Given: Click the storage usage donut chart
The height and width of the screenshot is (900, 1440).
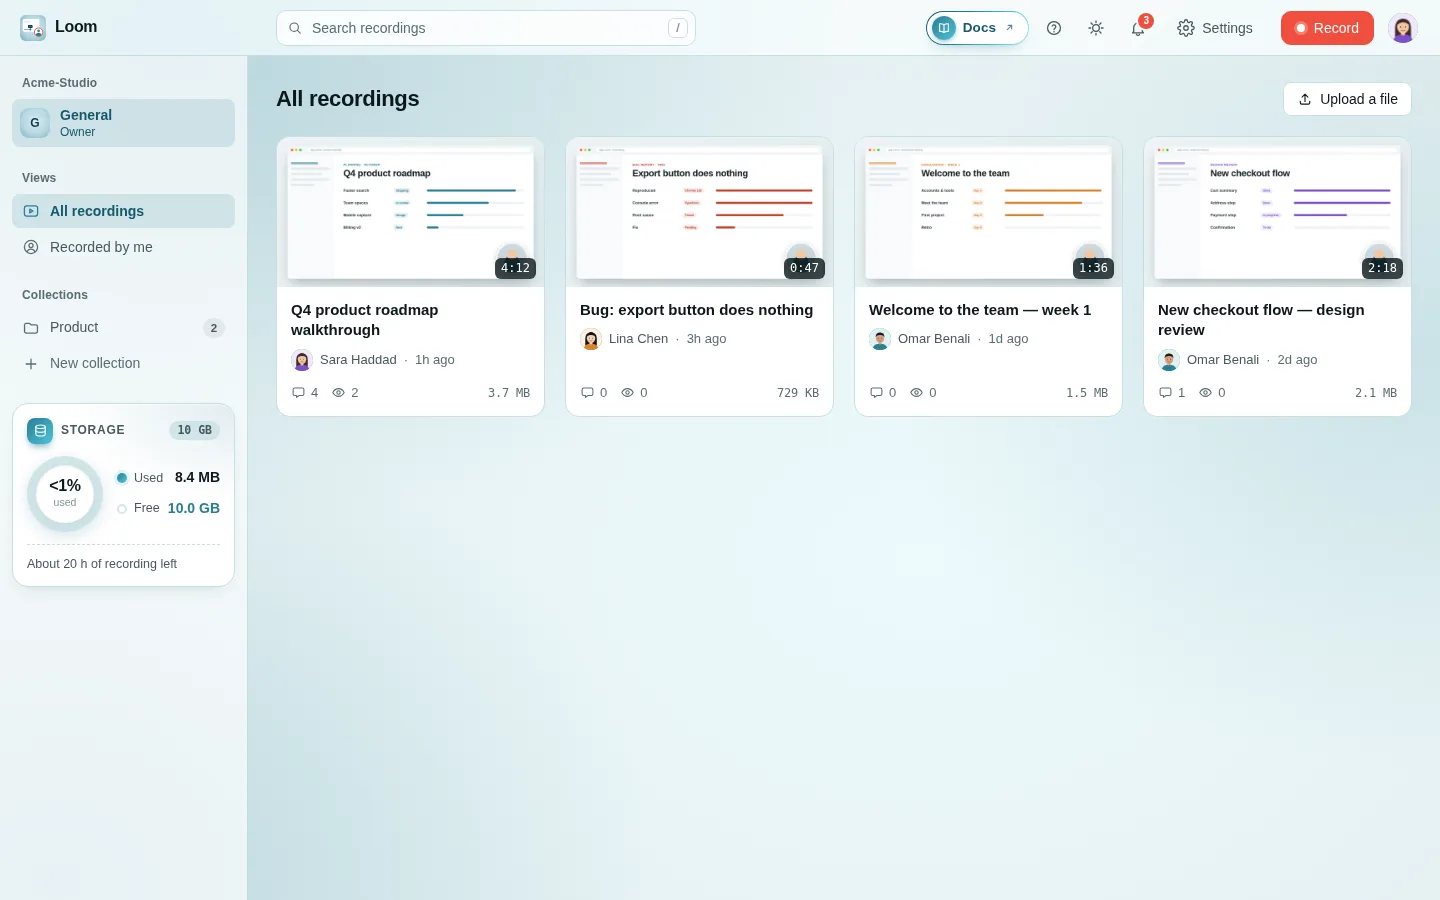Looking at the screenshot, I should click(65, 494).
